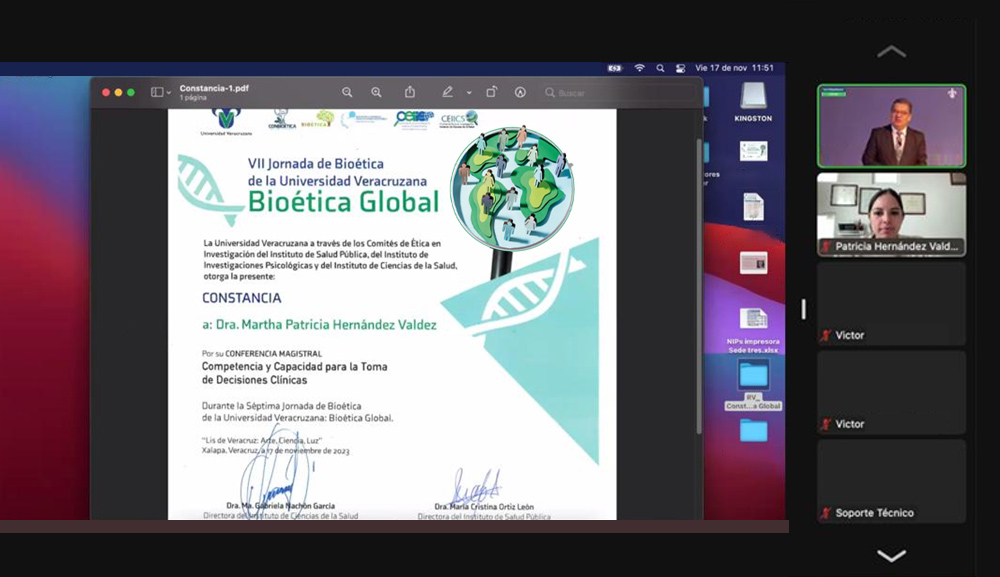The width and height of the screenshot is (1000, 577).
Task: Click the circled-A annotate toolbar icon
Action: tap(520, 92)
